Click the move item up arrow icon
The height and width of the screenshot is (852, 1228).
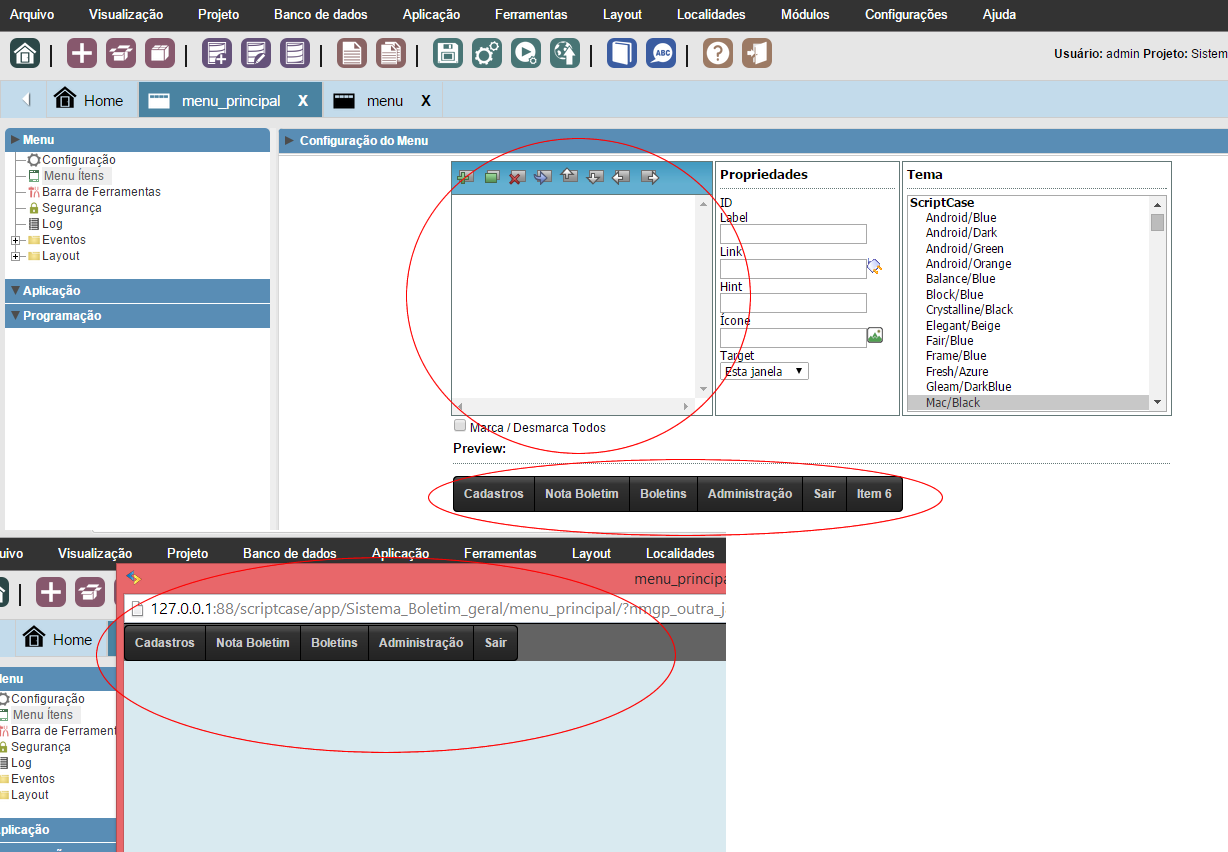click(x=569, y=176)
